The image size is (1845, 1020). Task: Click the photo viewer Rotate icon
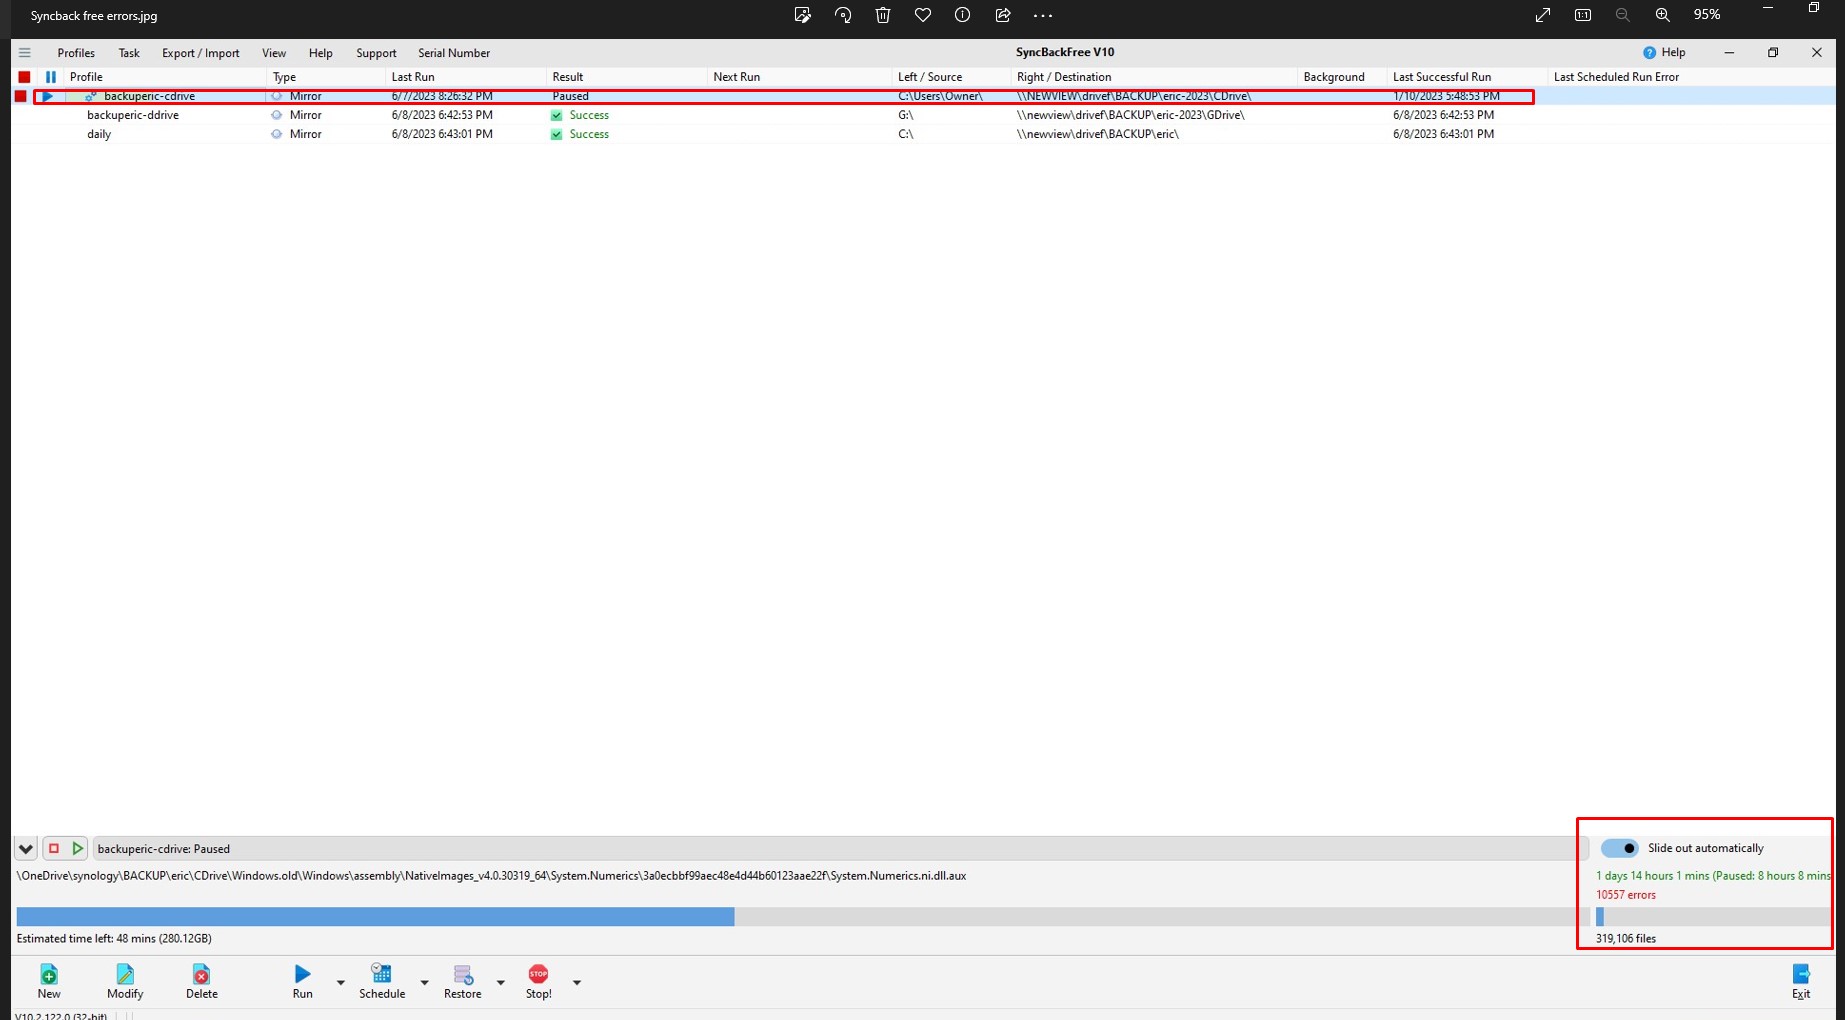pos(843,15)
